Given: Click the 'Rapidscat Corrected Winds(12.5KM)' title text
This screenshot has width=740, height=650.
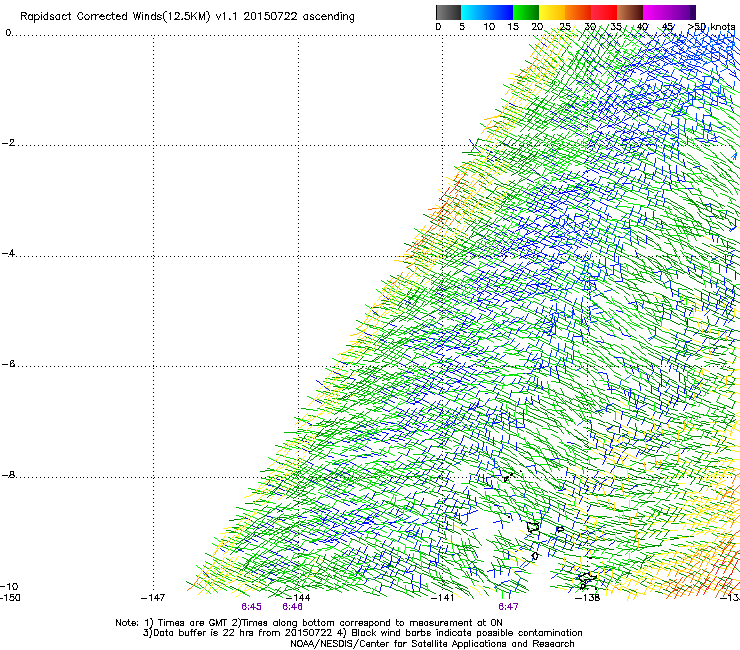Looking at the screenshot, I should [115, 17].
